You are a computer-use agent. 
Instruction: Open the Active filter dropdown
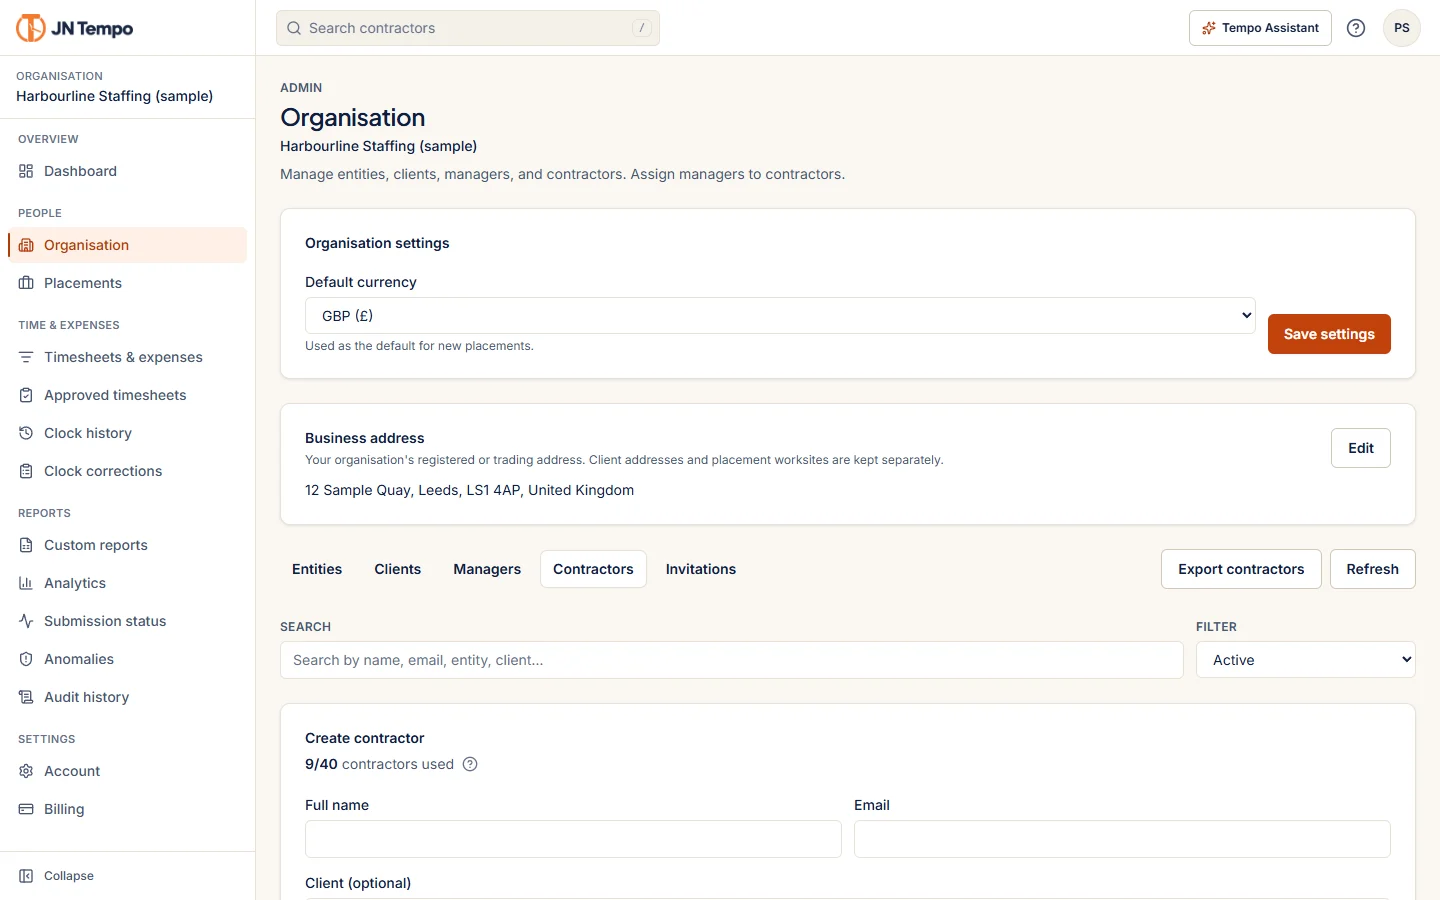pos(1306,660)
